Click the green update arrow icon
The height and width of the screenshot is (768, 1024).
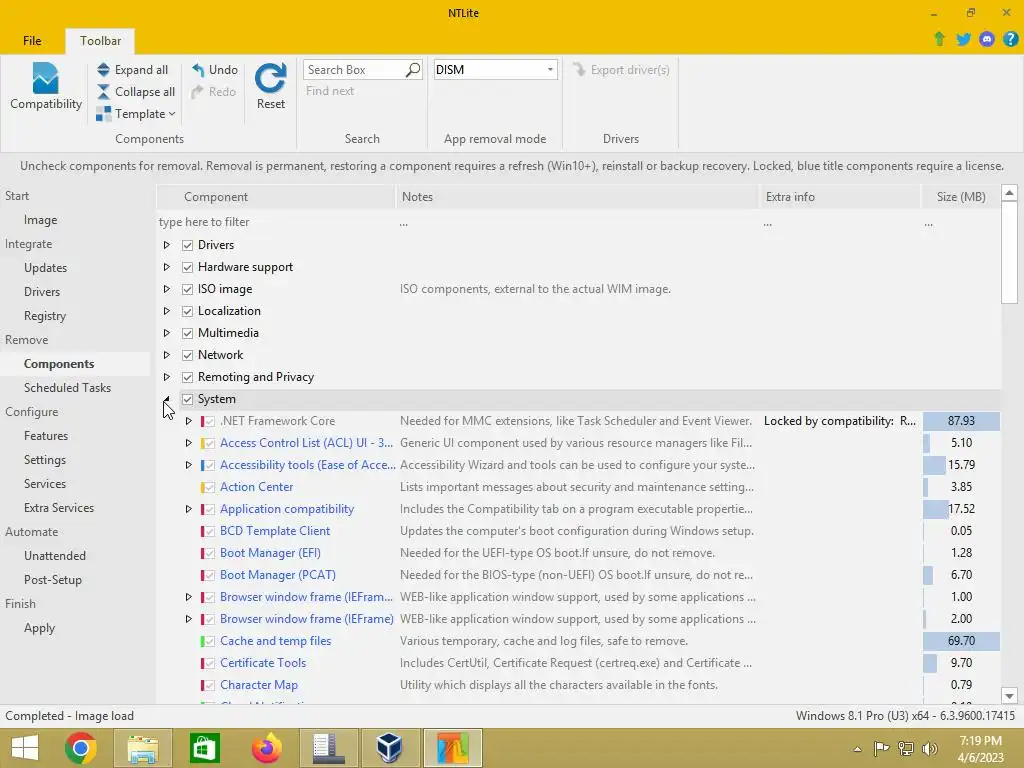coord(940,39)
